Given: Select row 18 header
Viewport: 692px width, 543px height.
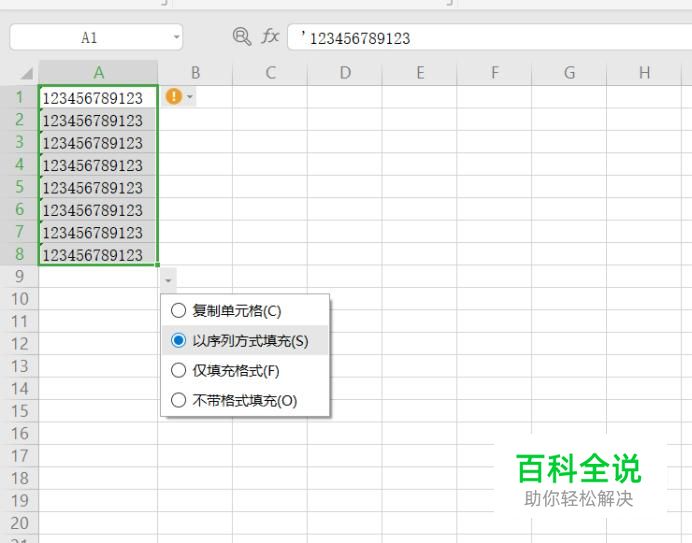Looking at the screenshot, I should point(19,478).
